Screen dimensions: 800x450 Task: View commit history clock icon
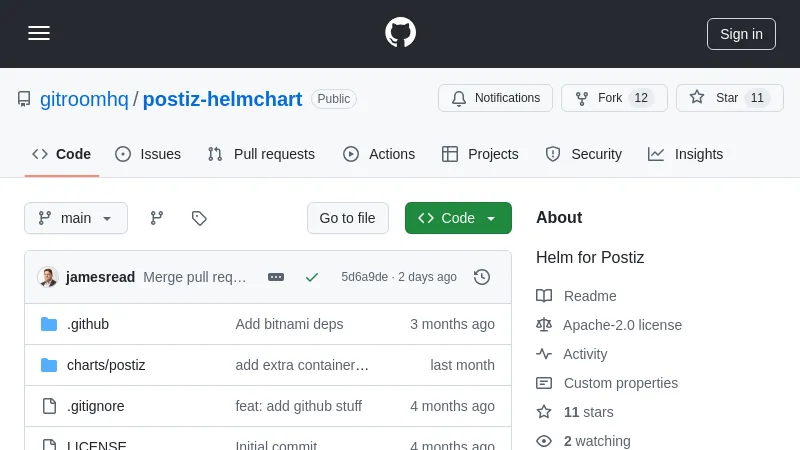click(482, 277)
